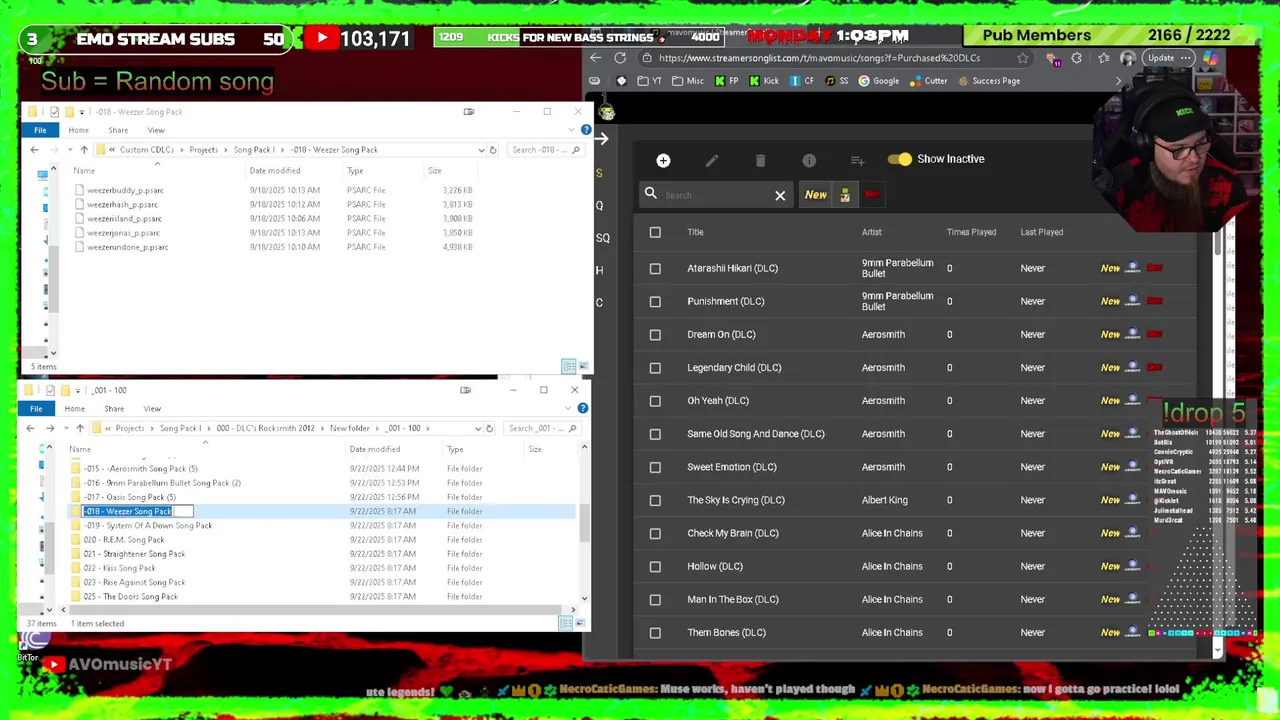Click the Search -018 box in Weezer explorer
1280x720 pixels.
pyautogui.click(x=545, y=150)
